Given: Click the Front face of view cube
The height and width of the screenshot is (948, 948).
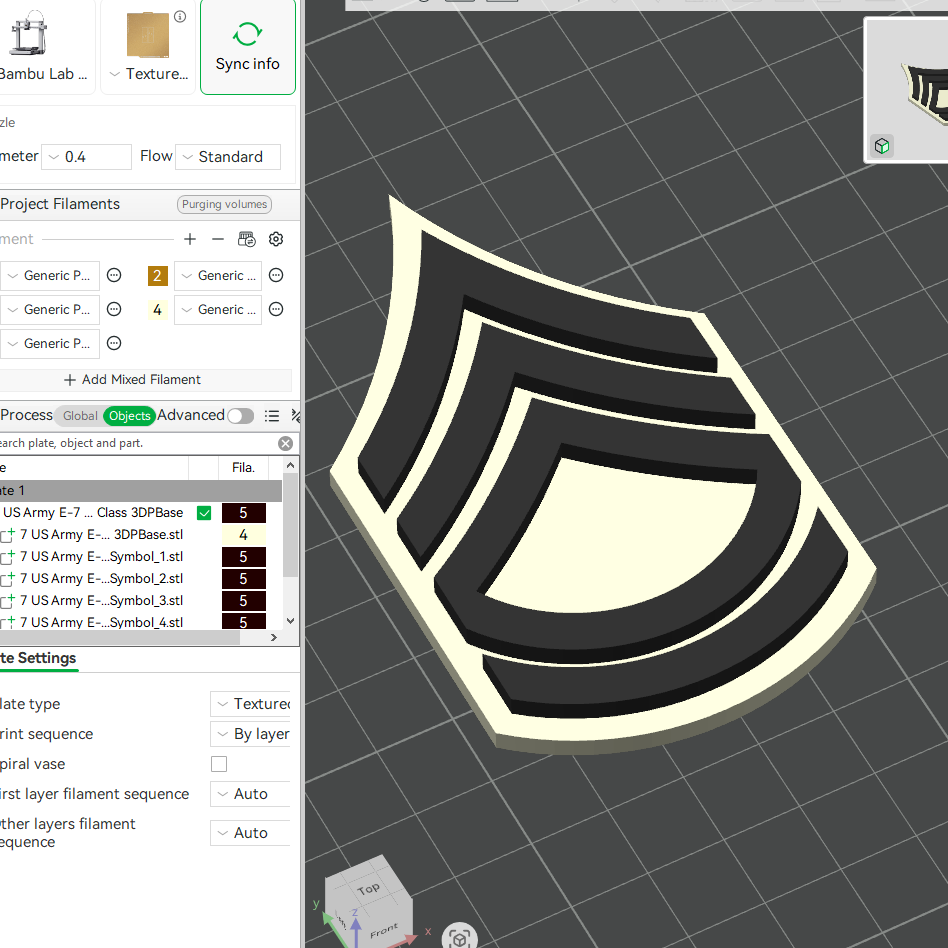Looking at the screenshot, I should tap(383, 930).
